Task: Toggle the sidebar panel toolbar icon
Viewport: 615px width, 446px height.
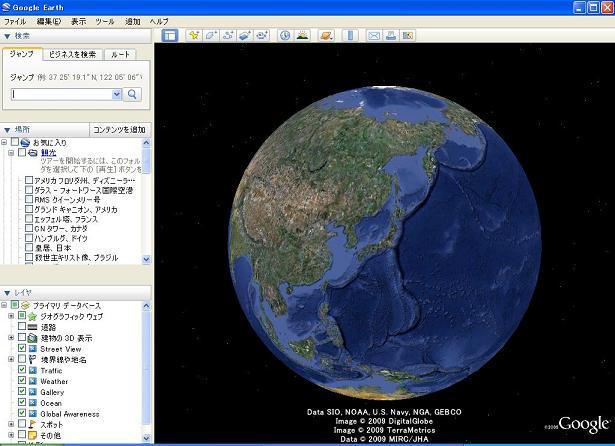Action: [x=170, y=36]
